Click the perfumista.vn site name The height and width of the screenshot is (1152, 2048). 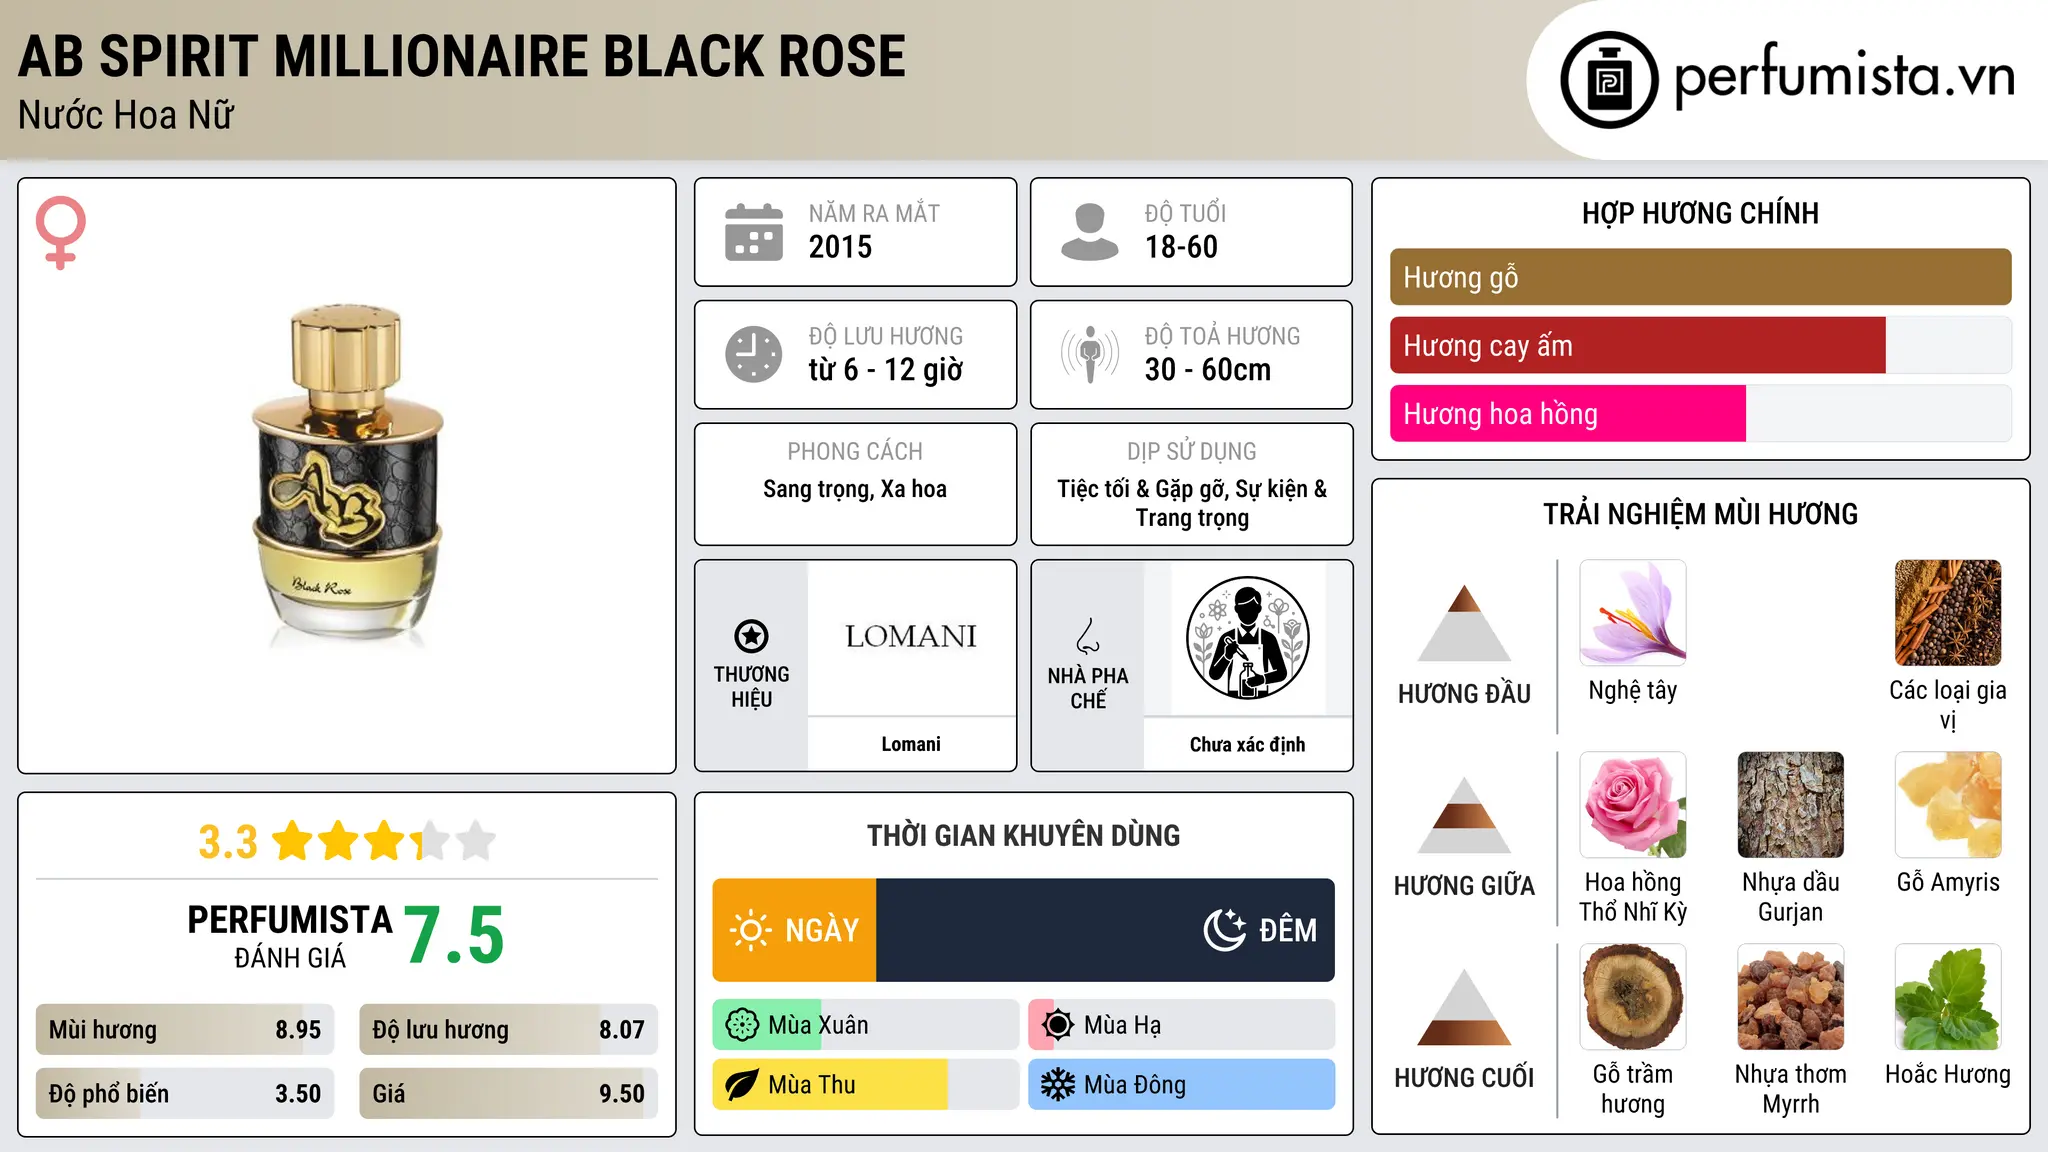click(1845, 78)
